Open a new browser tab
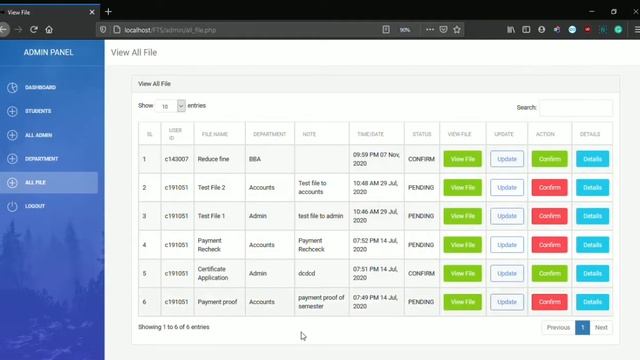The height and width of the screenshot is (360, 640). (108, 12)
